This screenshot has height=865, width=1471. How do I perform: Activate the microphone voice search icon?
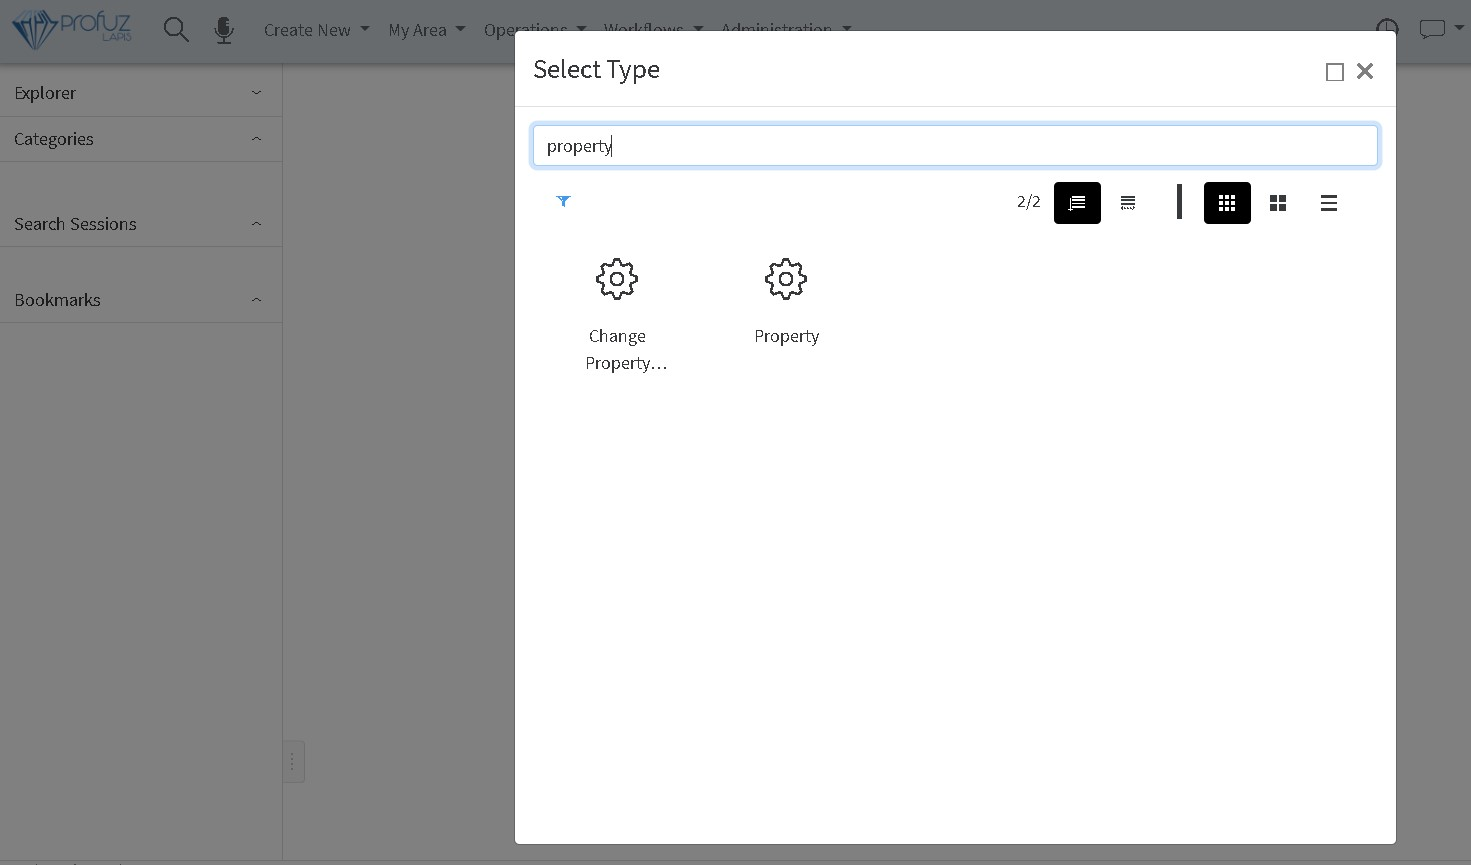[224, 30]
